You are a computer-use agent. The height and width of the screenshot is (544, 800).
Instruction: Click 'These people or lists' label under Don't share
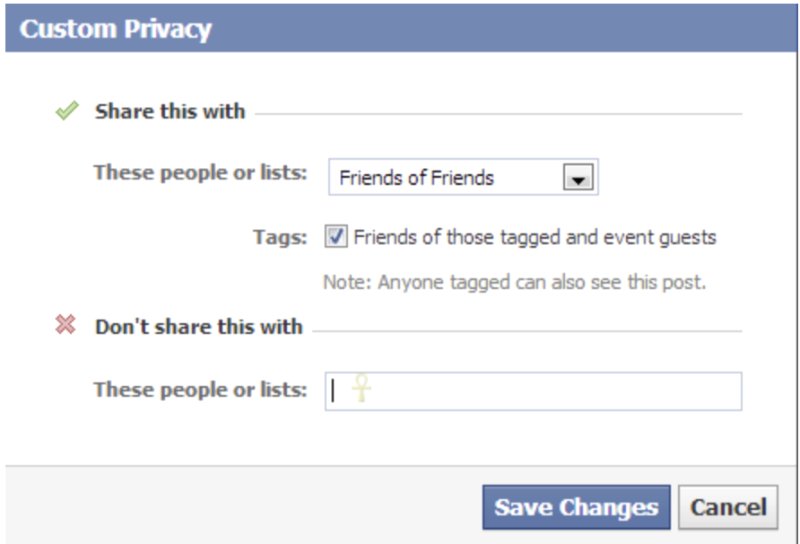pos(200,389)
